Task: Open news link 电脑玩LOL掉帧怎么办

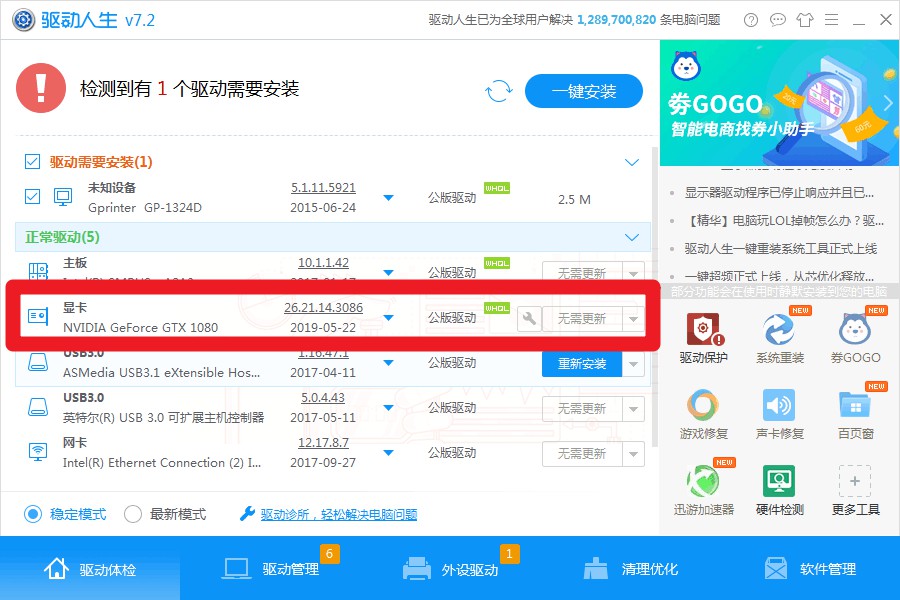Action: point(784,221)
